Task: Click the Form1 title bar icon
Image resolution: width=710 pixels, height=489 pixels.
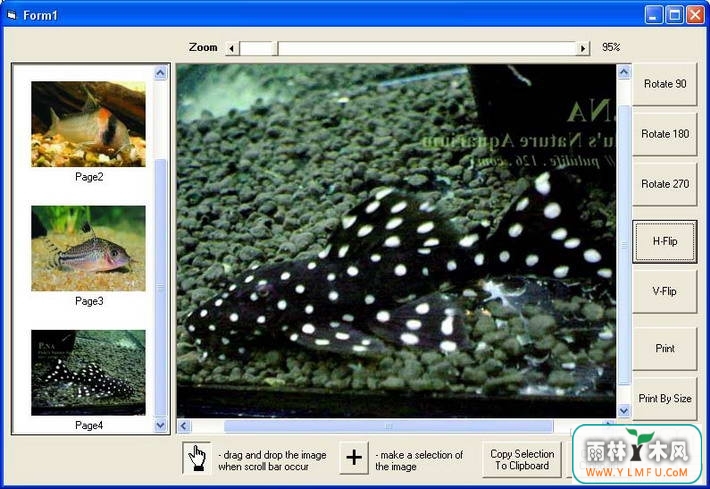Action: (12, 15)
